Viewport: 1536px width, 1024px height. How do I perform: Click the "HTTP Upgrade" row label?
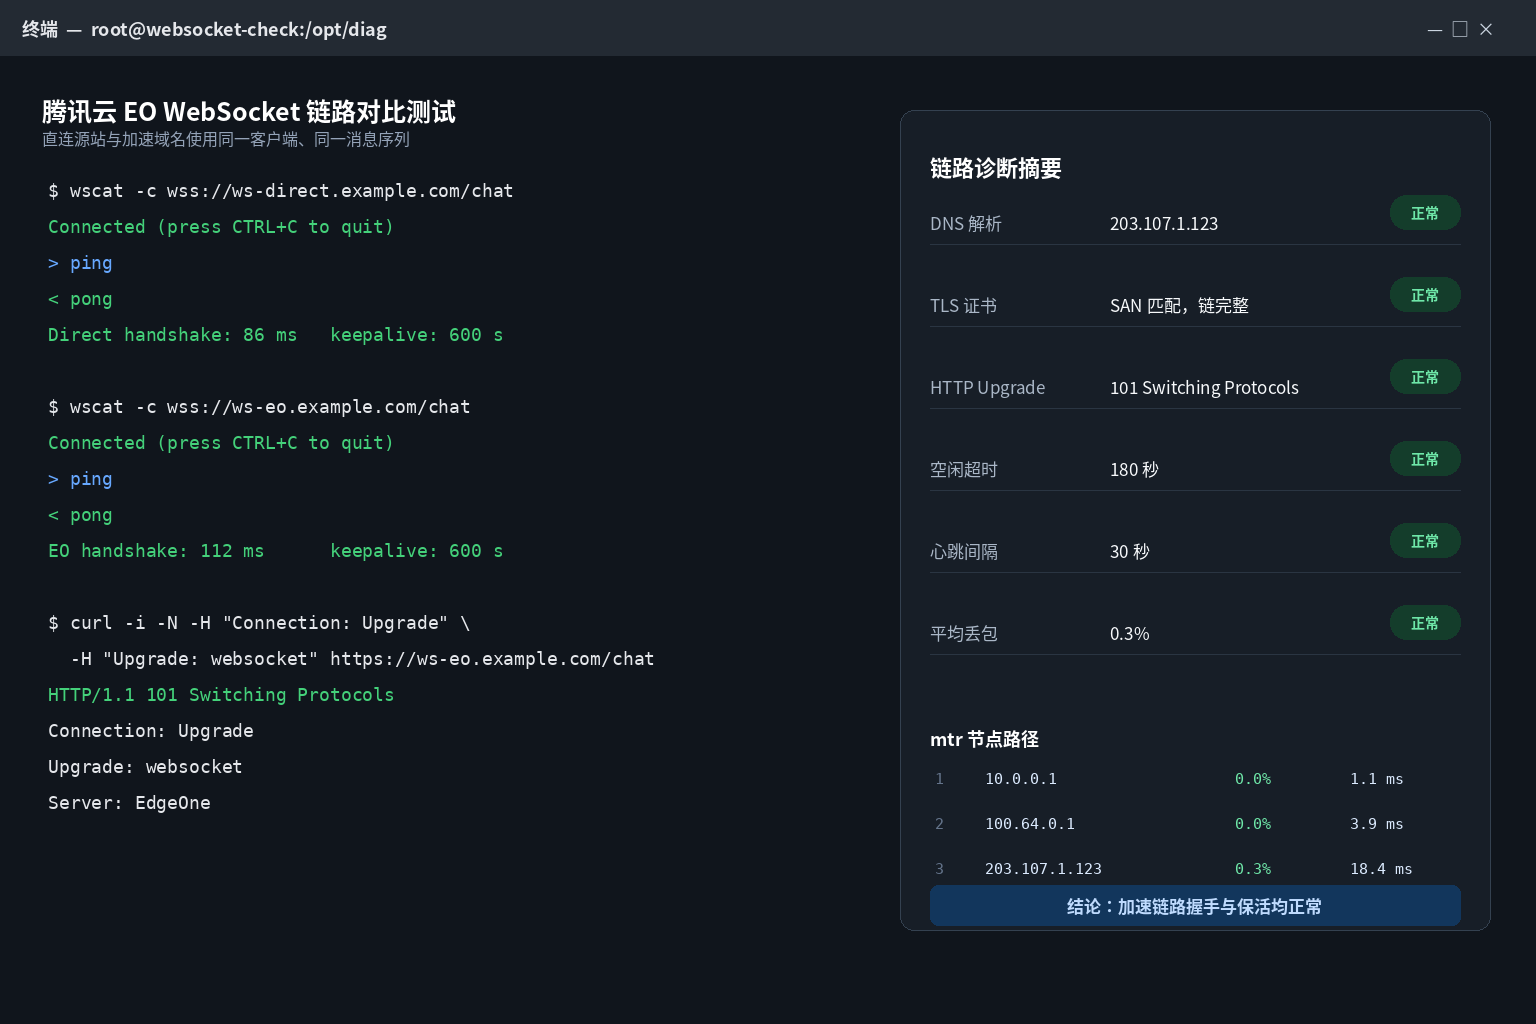click(x=988, y=388)
